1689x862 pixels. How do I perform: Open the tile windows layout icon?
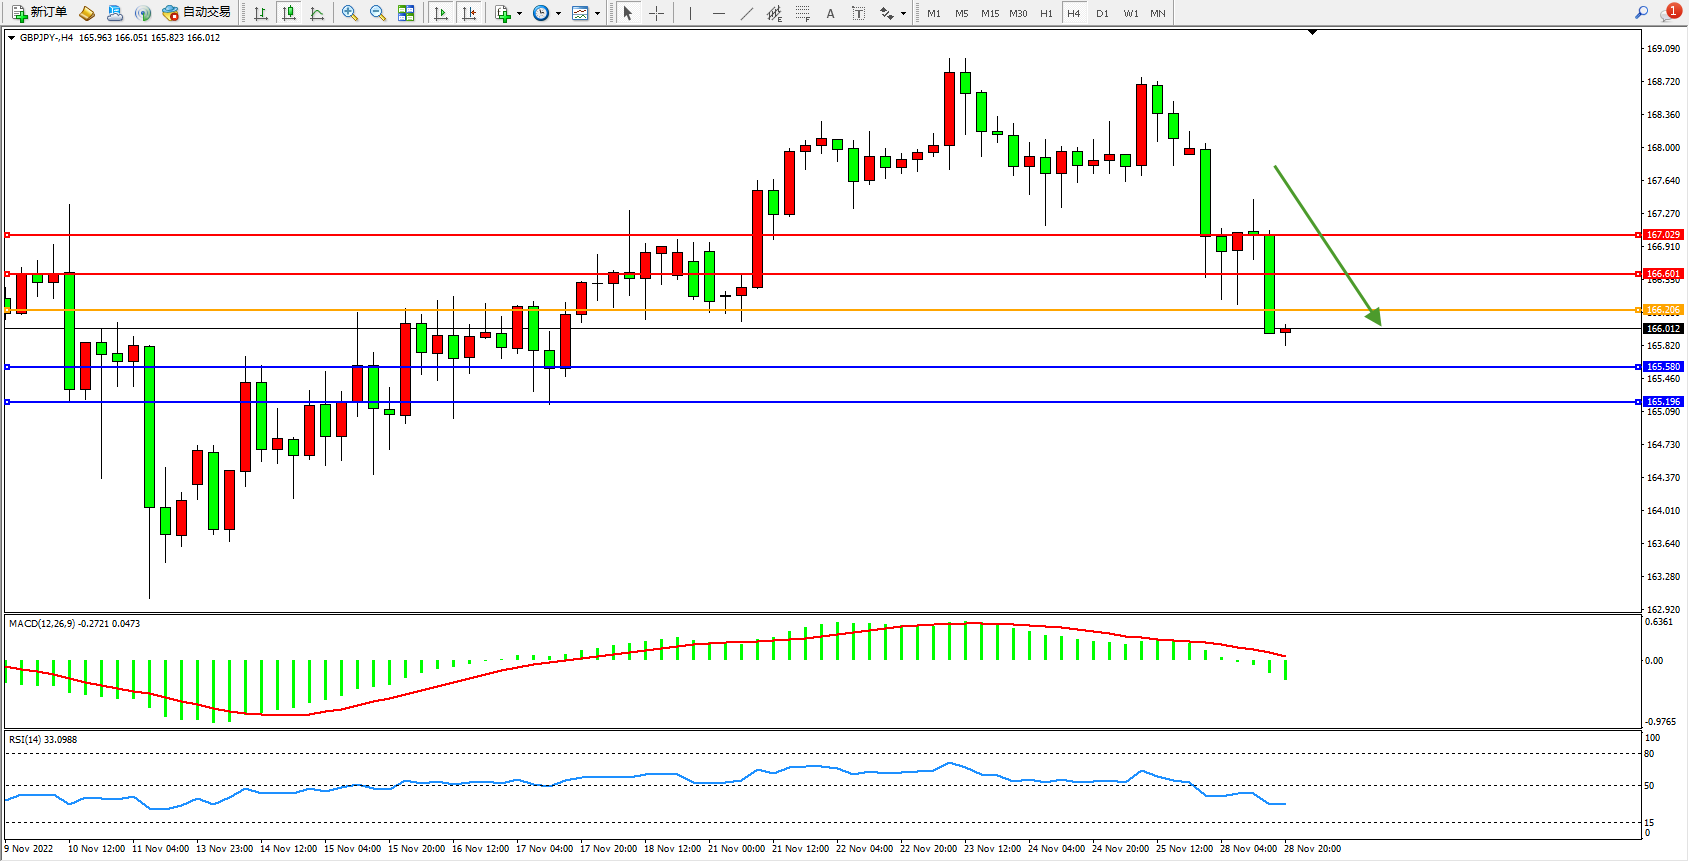tap(406, 13)
